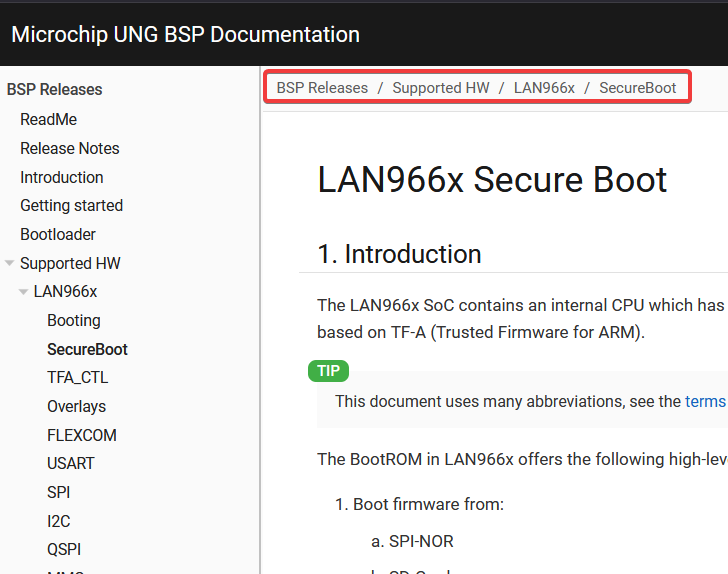Open the QSPI page

(x=64, y=550)
